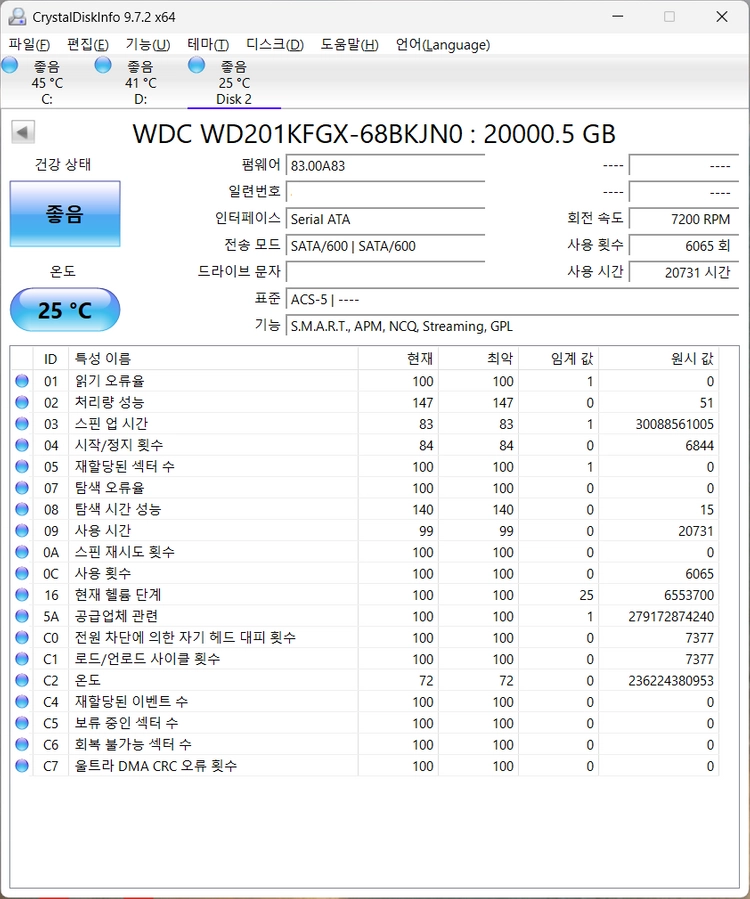The height and width of the screenshot is (899, 750).
Task: Click status orb of row C1 로드/언로드 사이클
Action: coord(22,659)
